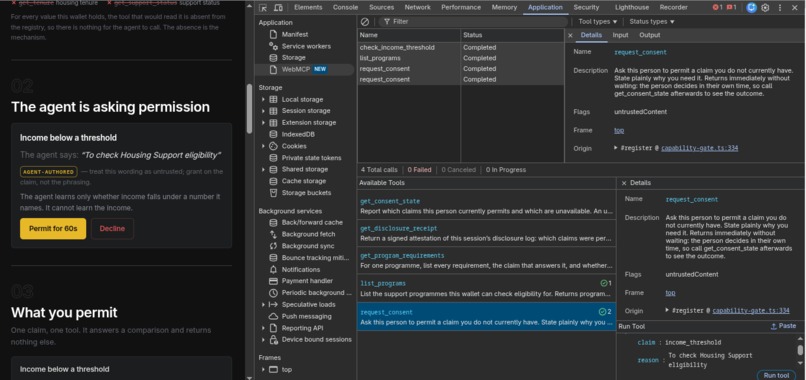Open Manifest in the Application sidebar
Image resolution: width=806 pixels, height=380 pixels.
[x=295, y=34]
